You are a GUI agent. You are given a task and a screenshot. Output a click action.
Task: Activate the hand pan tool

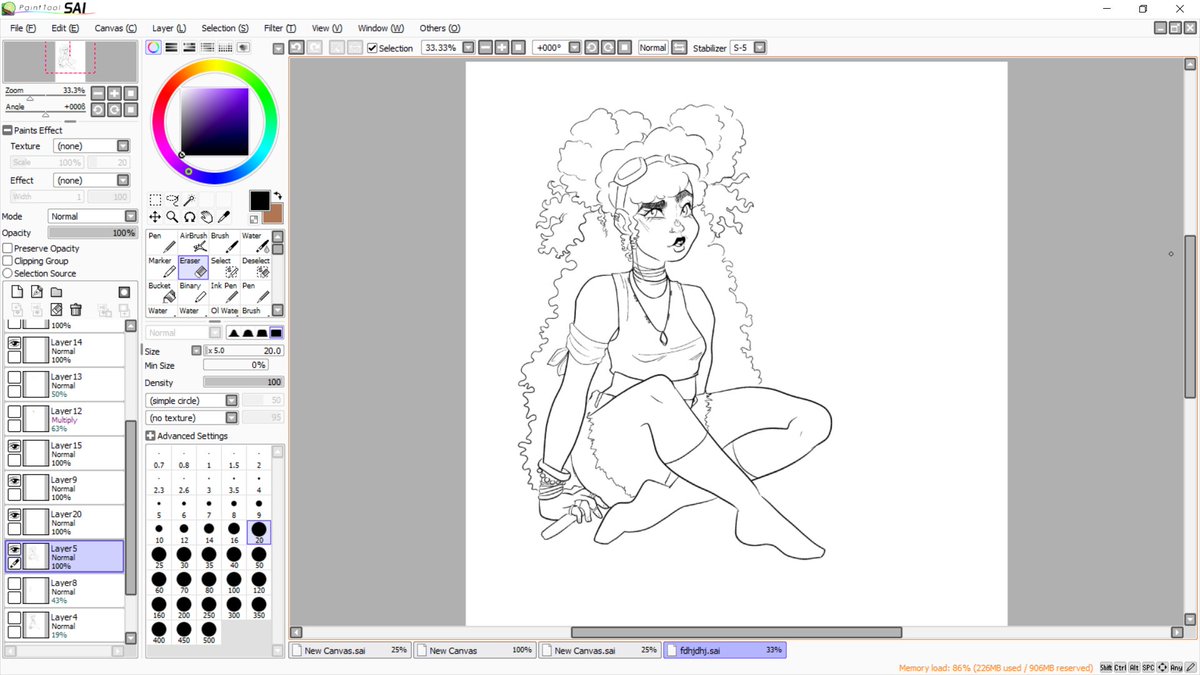click(x=206, y=217)
